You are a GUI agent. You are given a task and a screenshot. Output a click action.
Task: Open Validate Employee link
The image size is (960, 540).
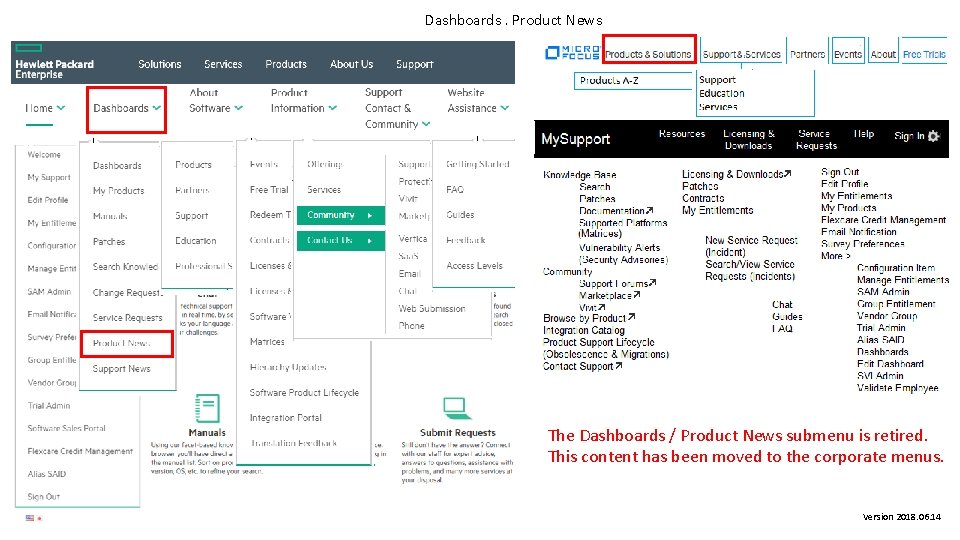(x=898, y=388)
